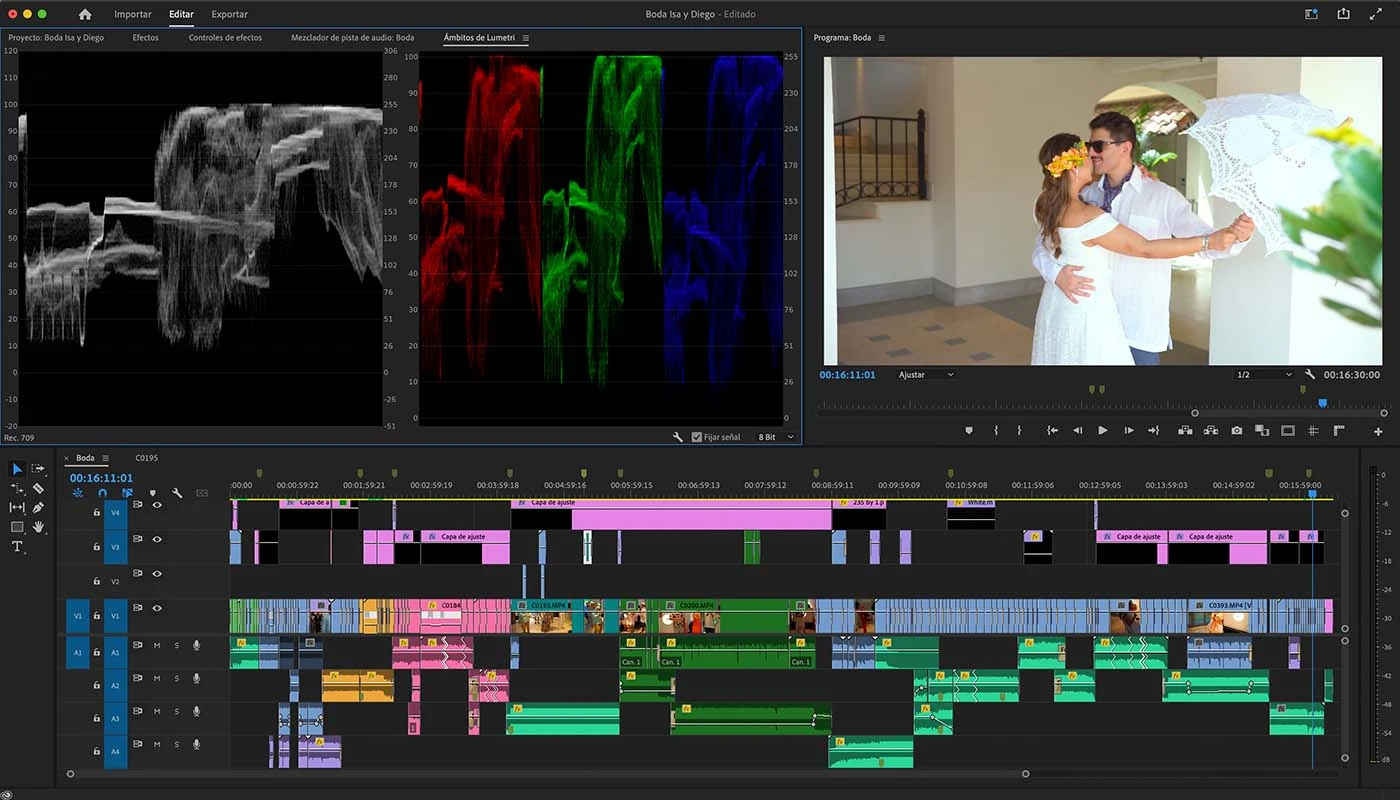Select the Hand tool
The image size is (1400, 800).
point(38,526)
